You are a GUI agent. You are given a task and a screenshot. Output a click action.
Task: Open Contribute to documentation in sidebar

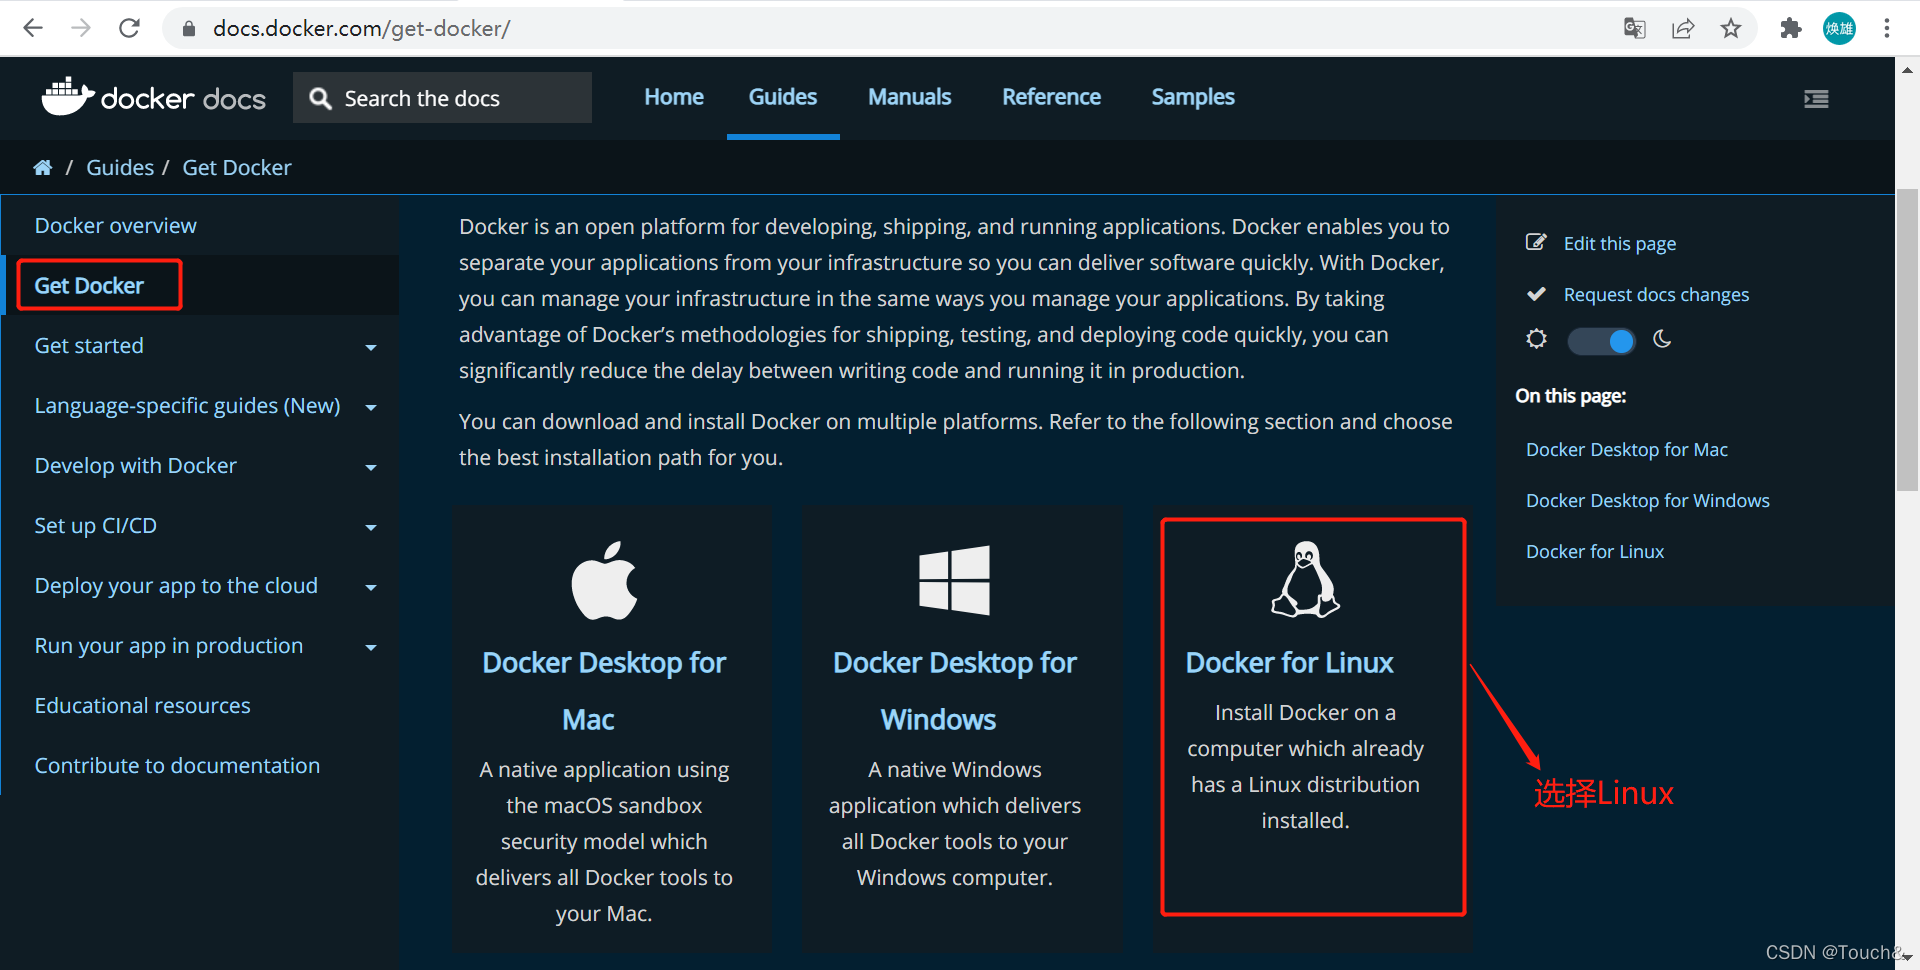click(x=178, y=765)
